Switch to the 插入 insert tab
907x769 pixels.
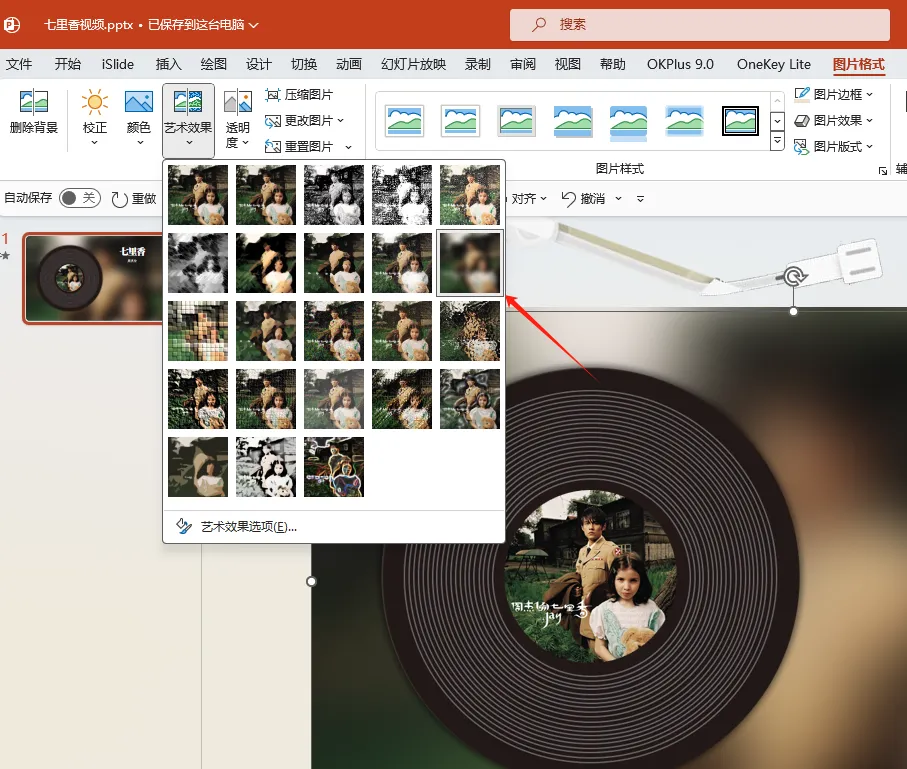pos(168,64)
